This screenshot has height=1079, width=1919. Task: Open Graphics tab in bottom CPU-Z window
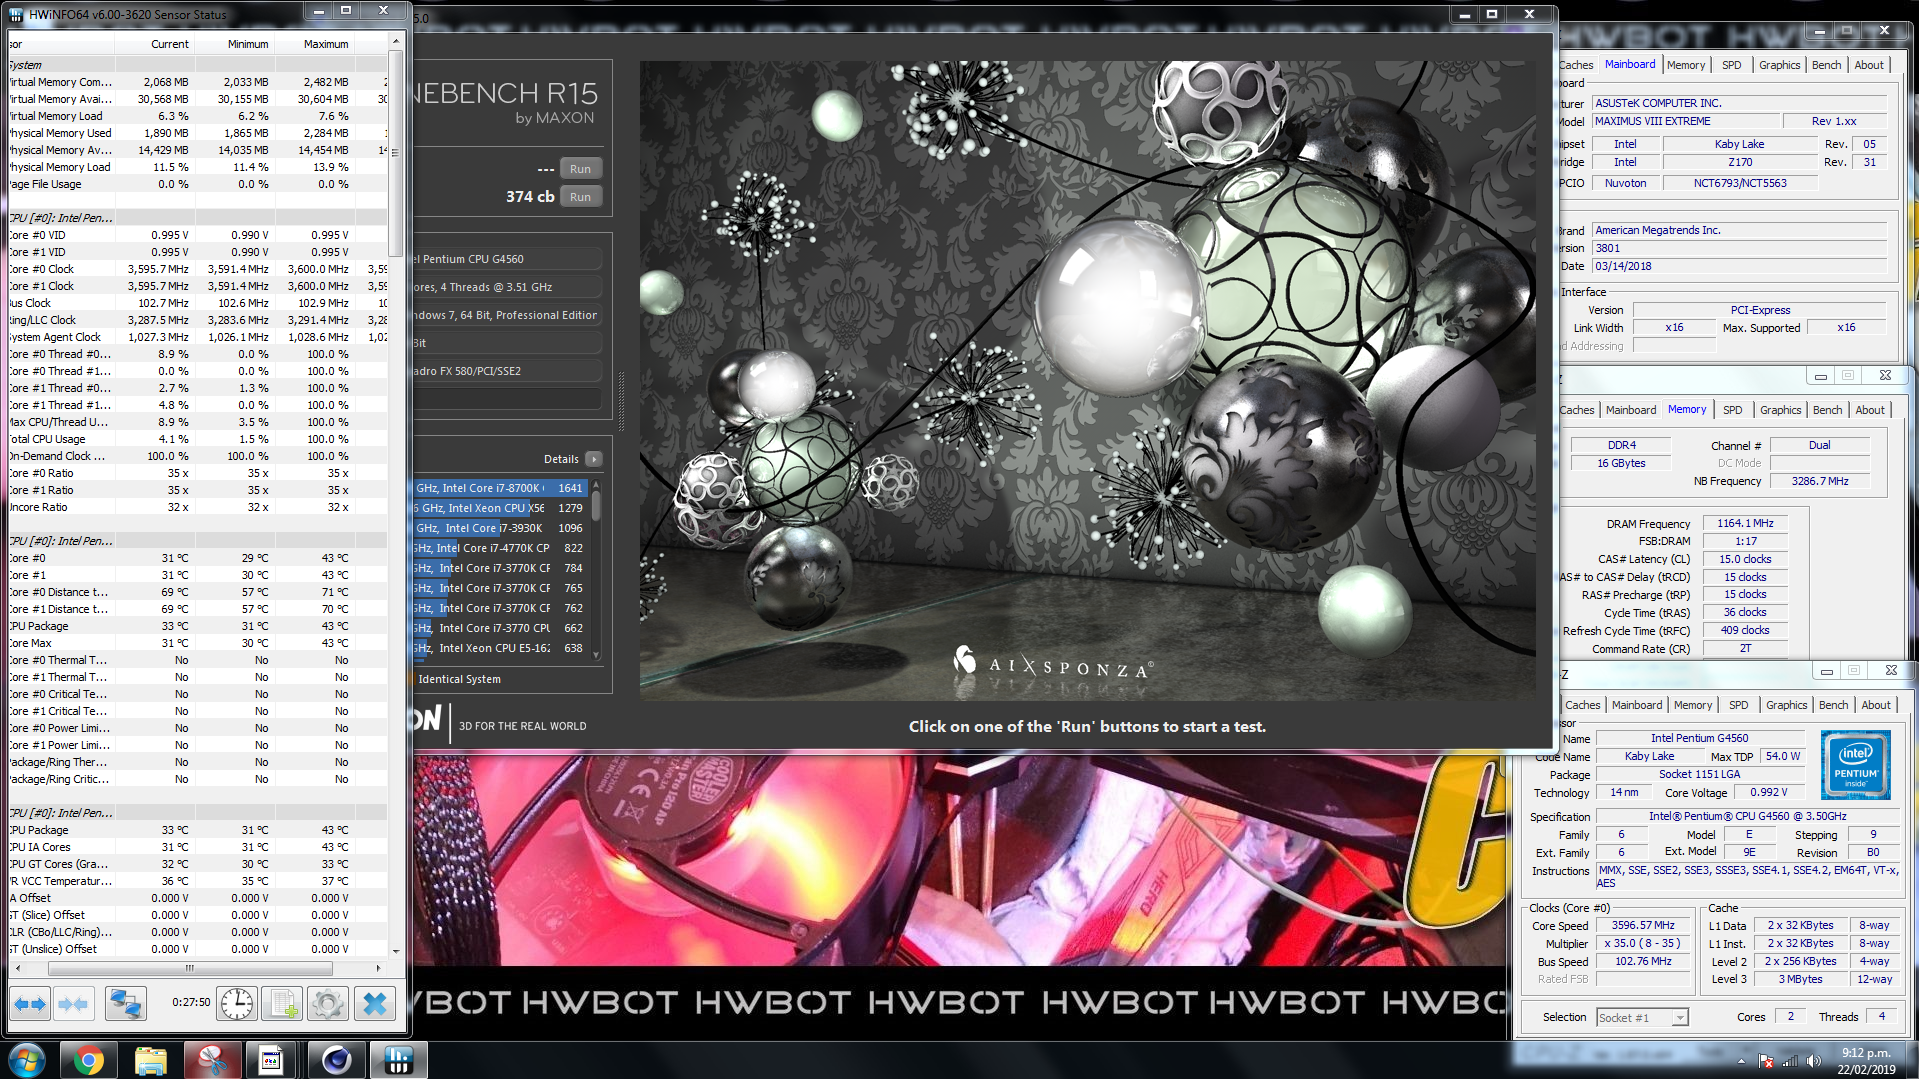1786,705
